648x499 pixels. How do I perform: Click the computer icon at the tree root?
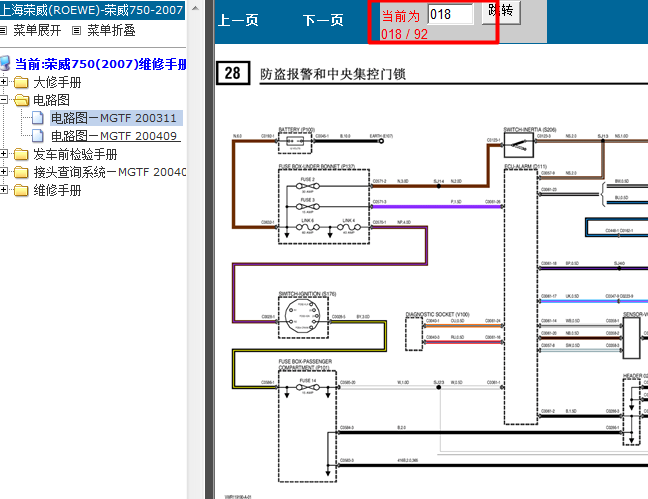point(5,64)
